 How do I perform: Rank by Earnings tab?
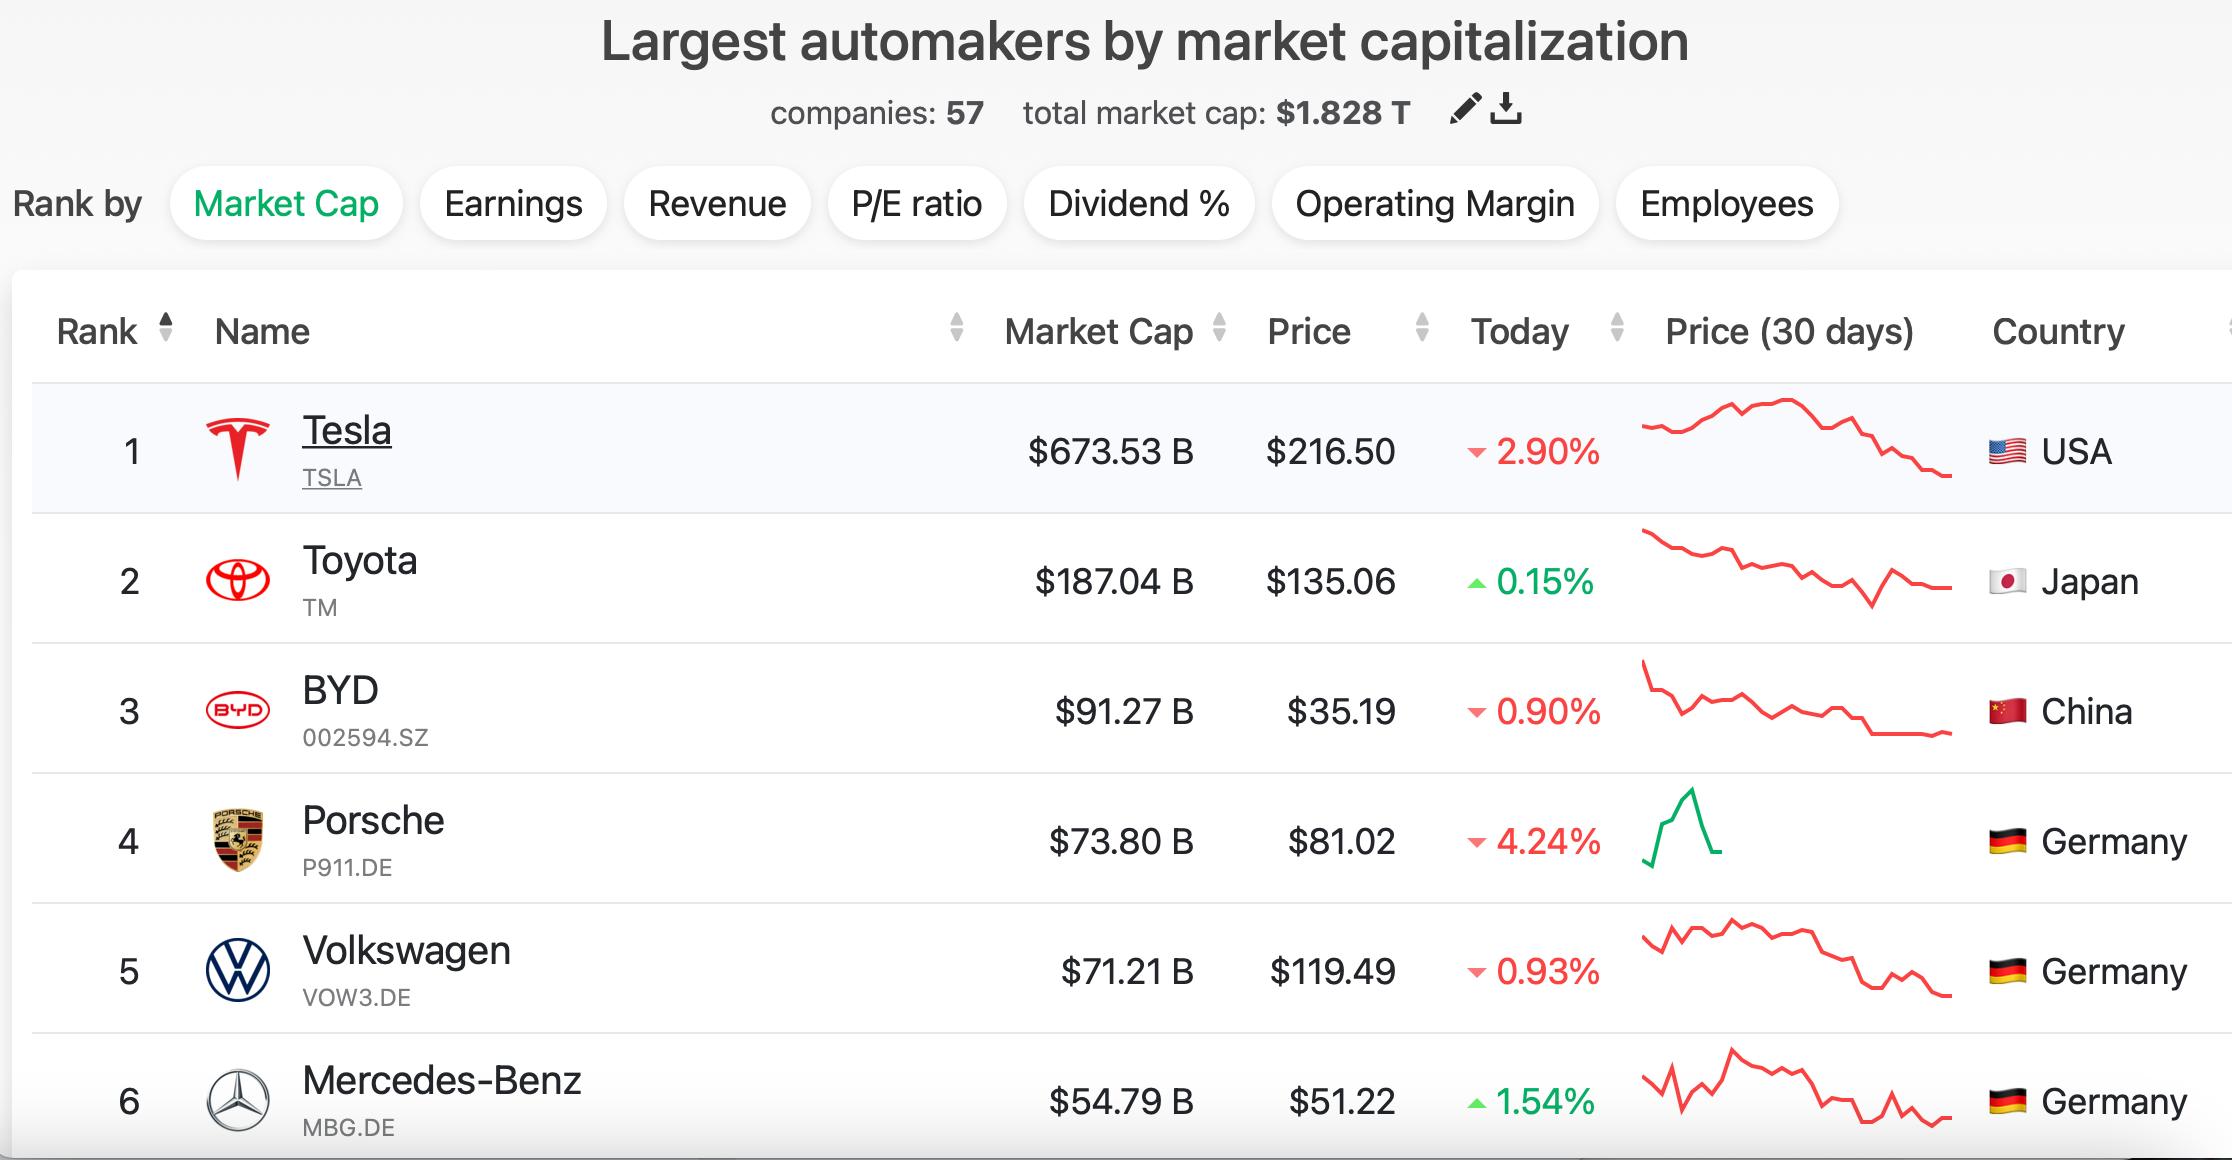tap(513, 204)
